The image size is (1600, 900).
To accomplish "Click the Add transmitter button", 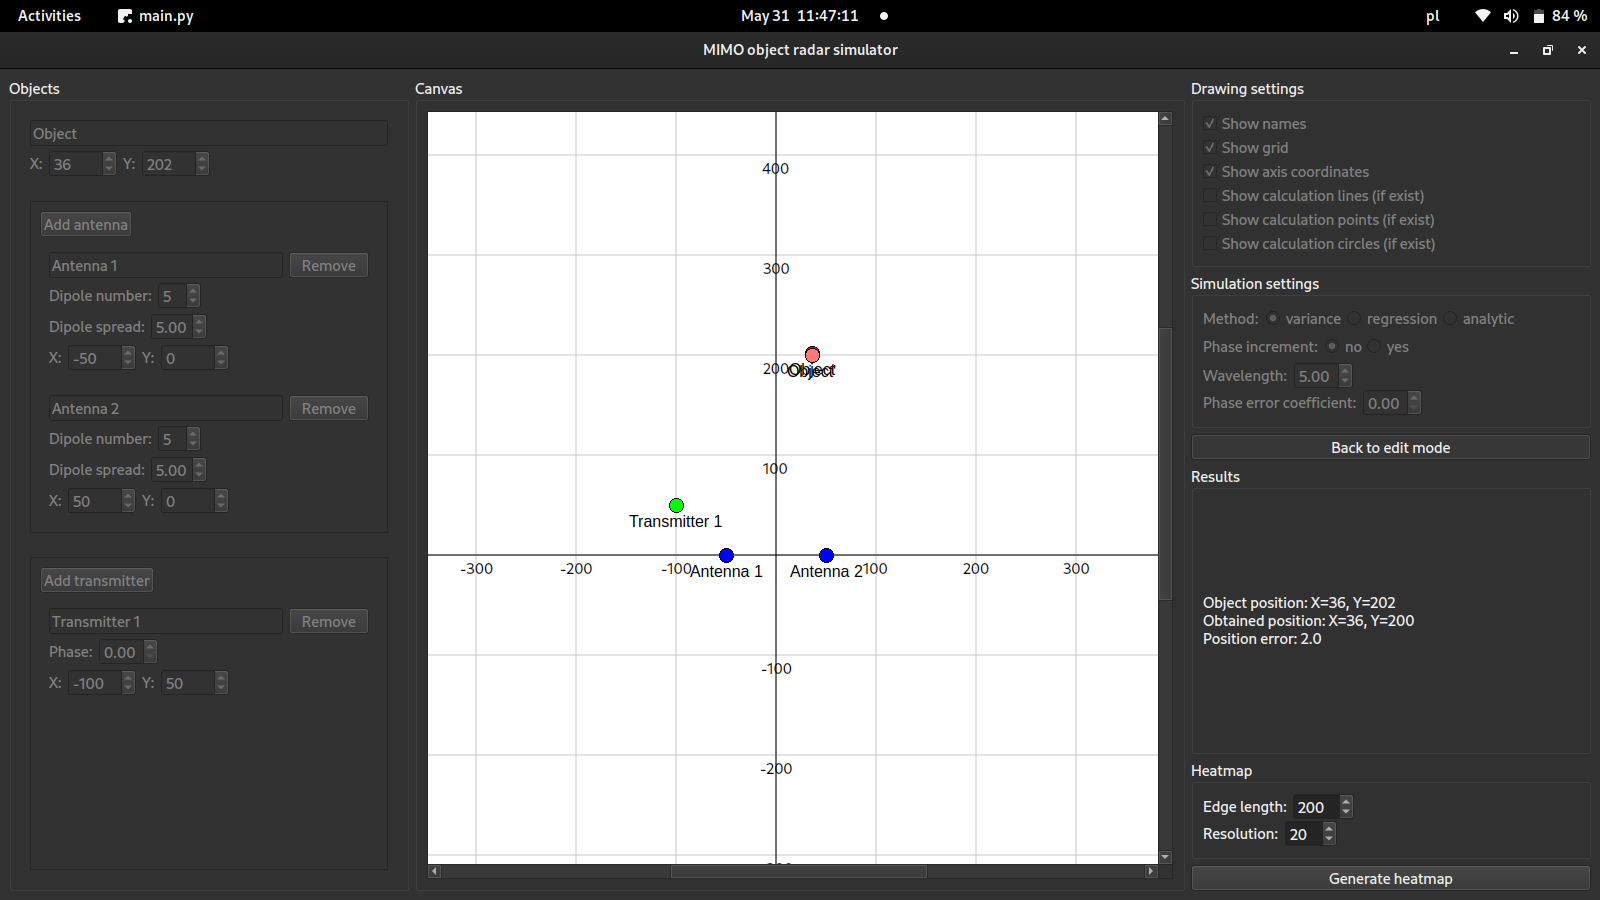I will point(97,580).
